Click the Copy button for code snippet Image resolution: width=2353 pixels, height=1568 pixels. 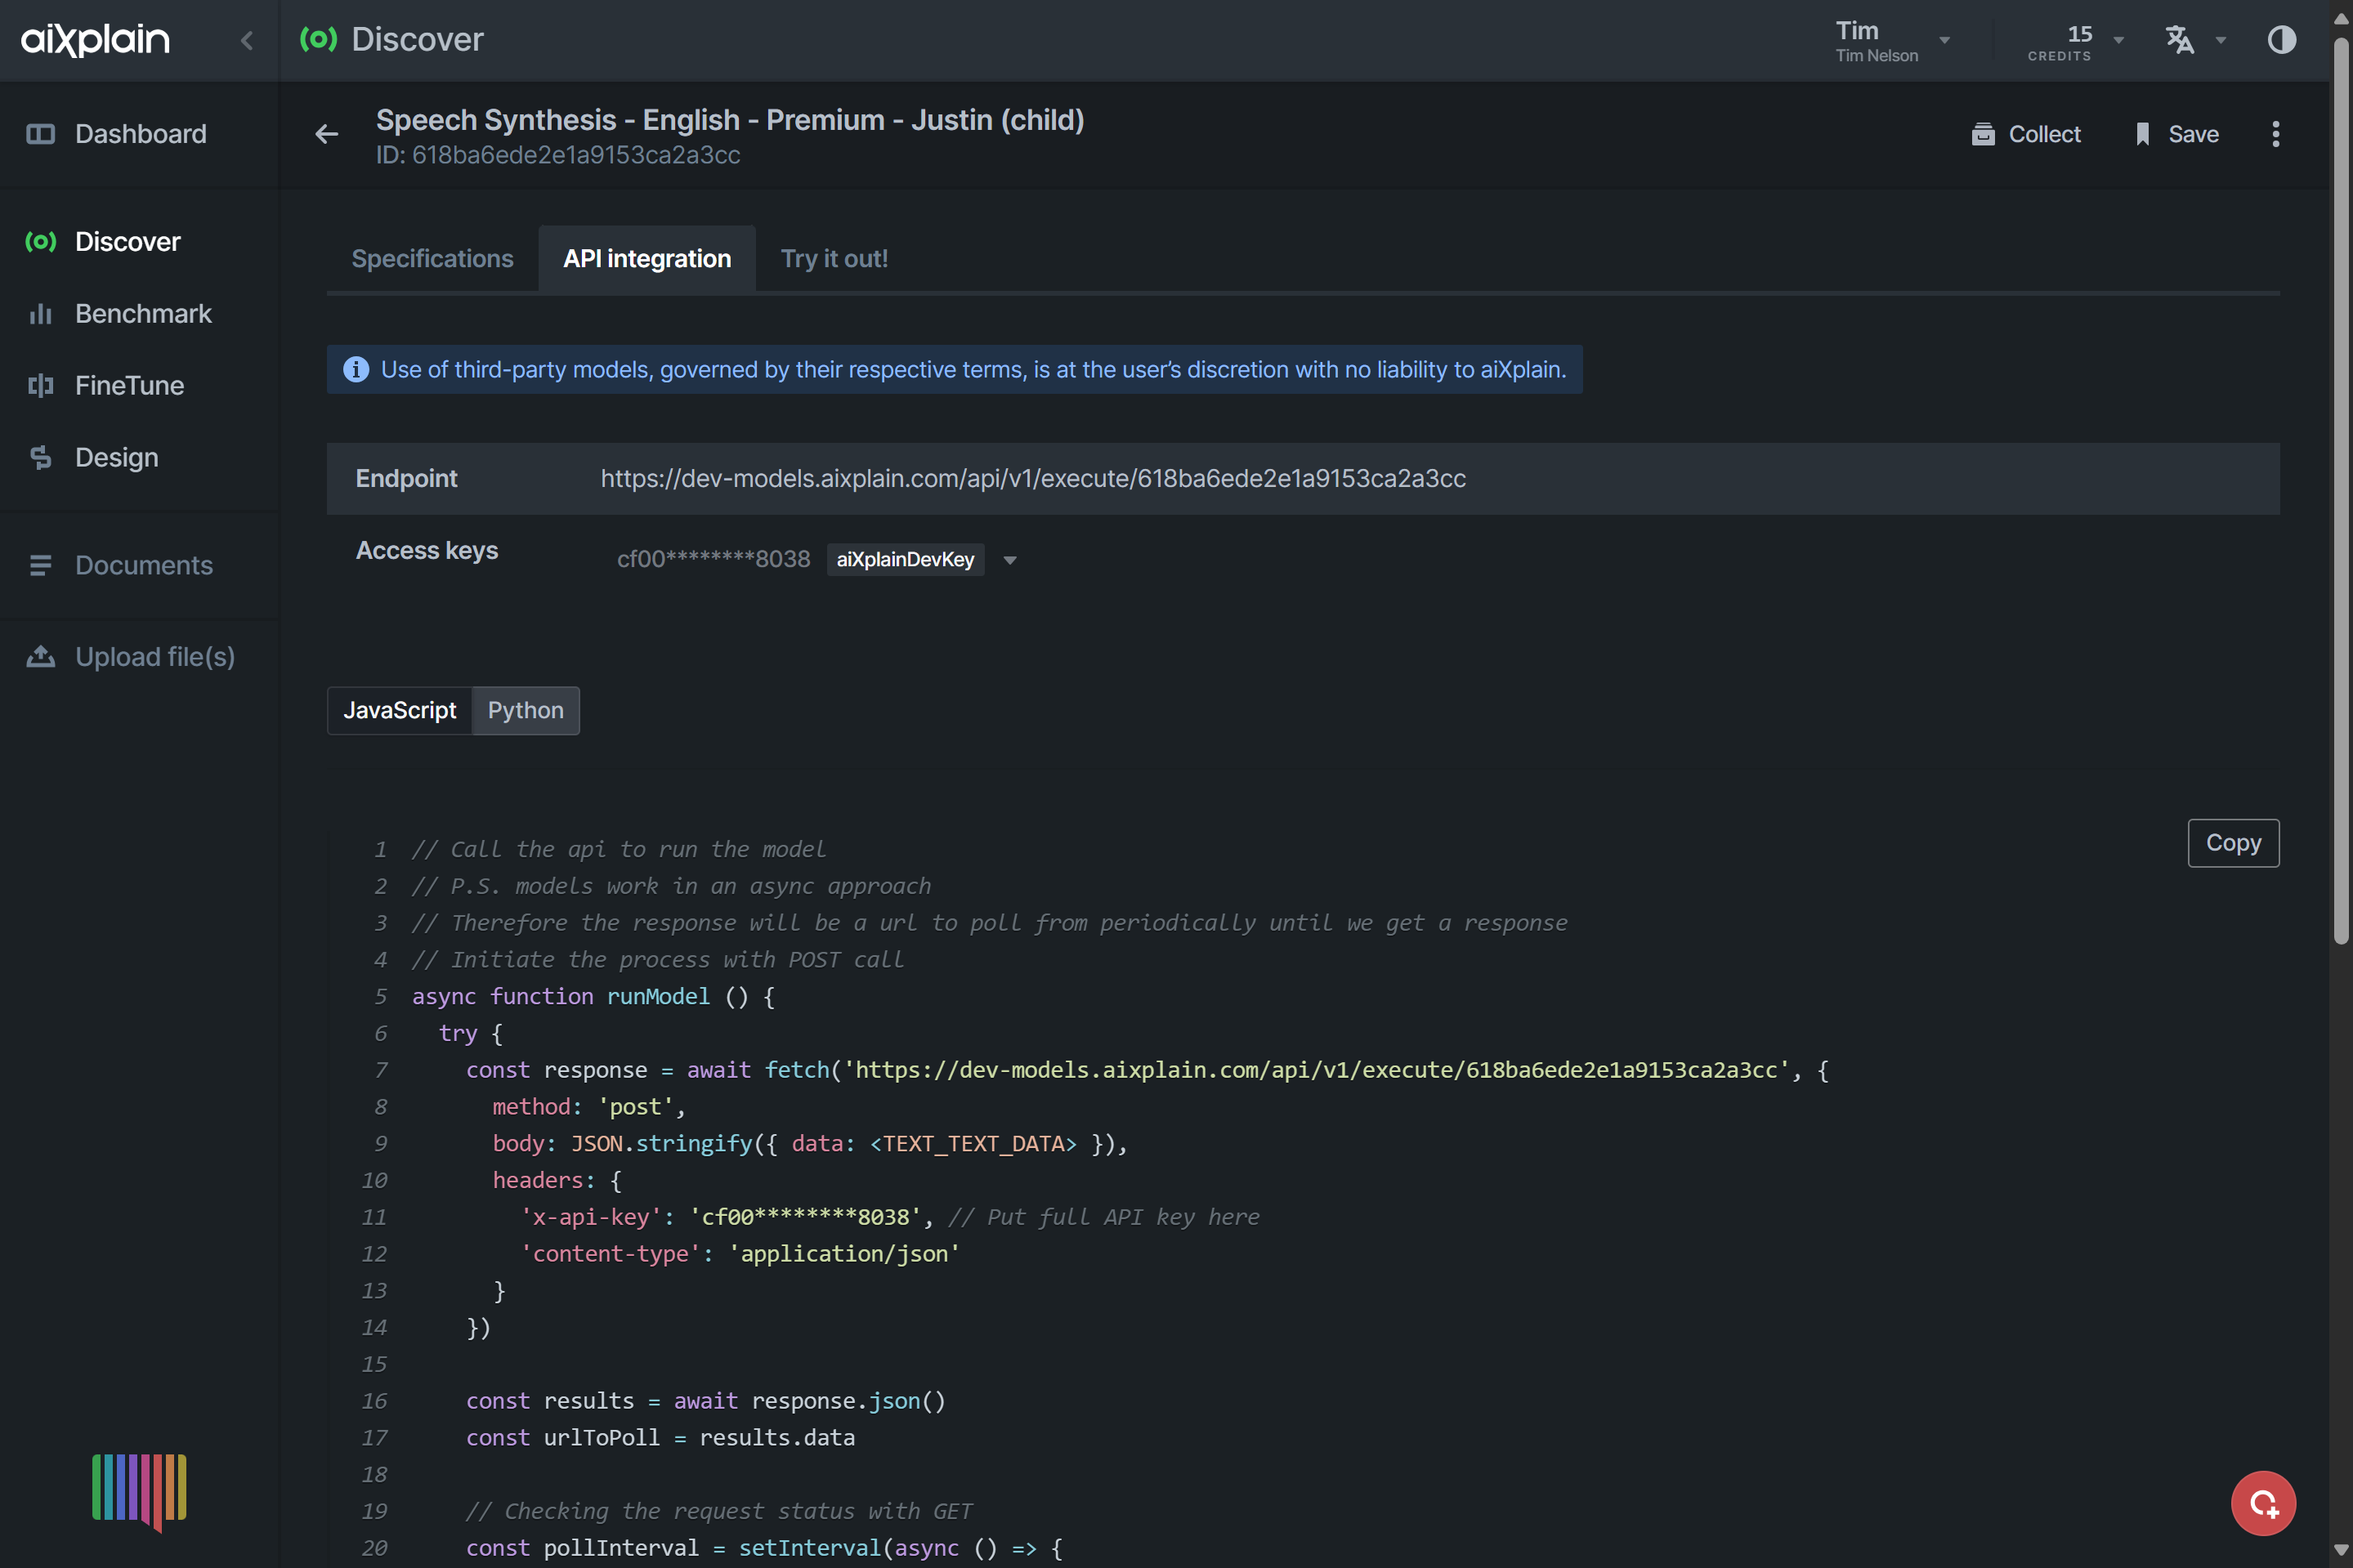[2234, 843]
